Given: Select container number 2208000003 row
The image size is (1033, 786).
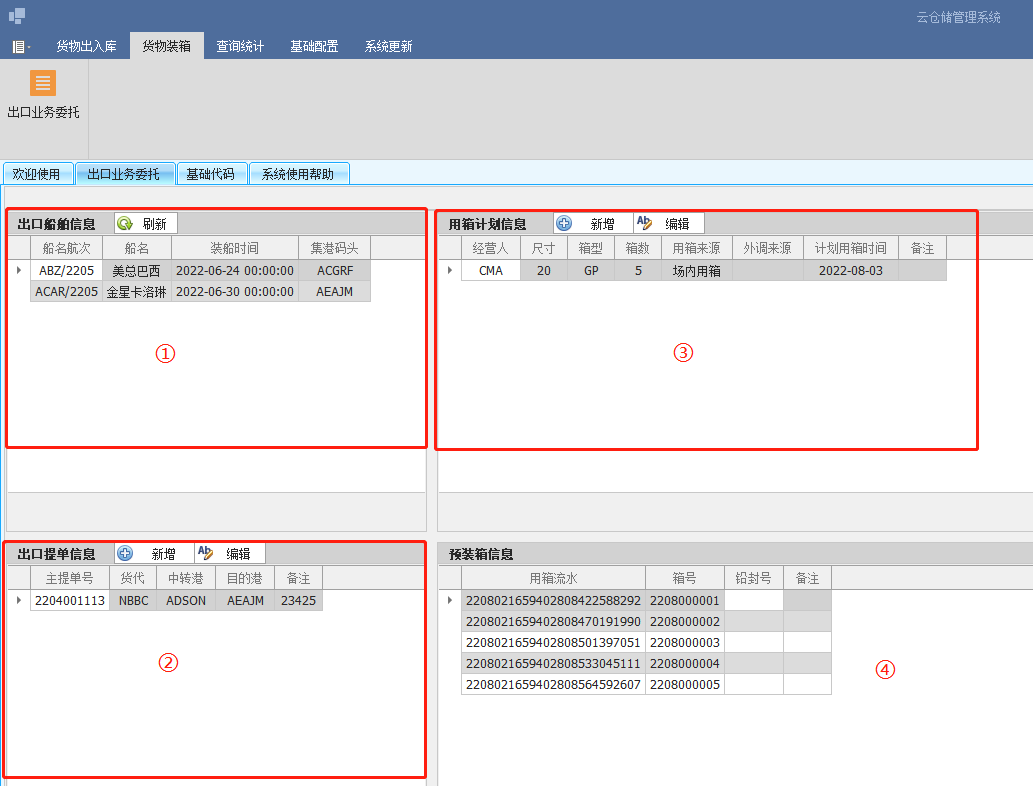Looking at the screenshot, I should coord(684,642).
